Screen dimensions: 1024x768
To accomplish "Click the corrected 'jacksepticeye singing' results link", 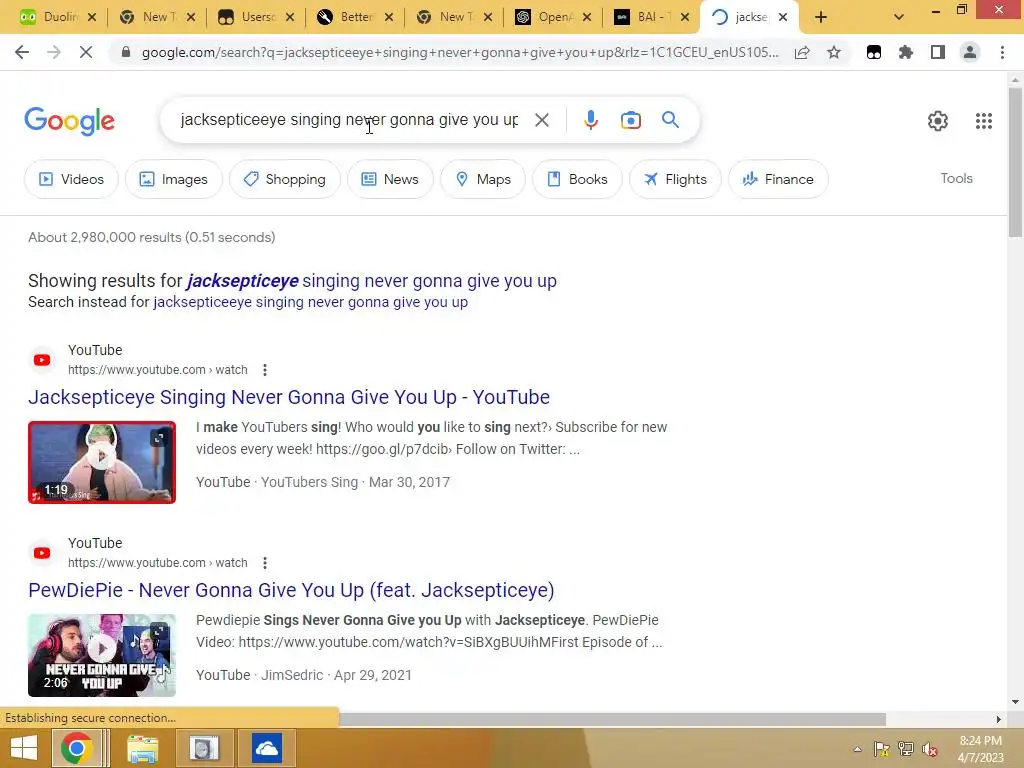I will pyautogui.click(x=372, y=281).
